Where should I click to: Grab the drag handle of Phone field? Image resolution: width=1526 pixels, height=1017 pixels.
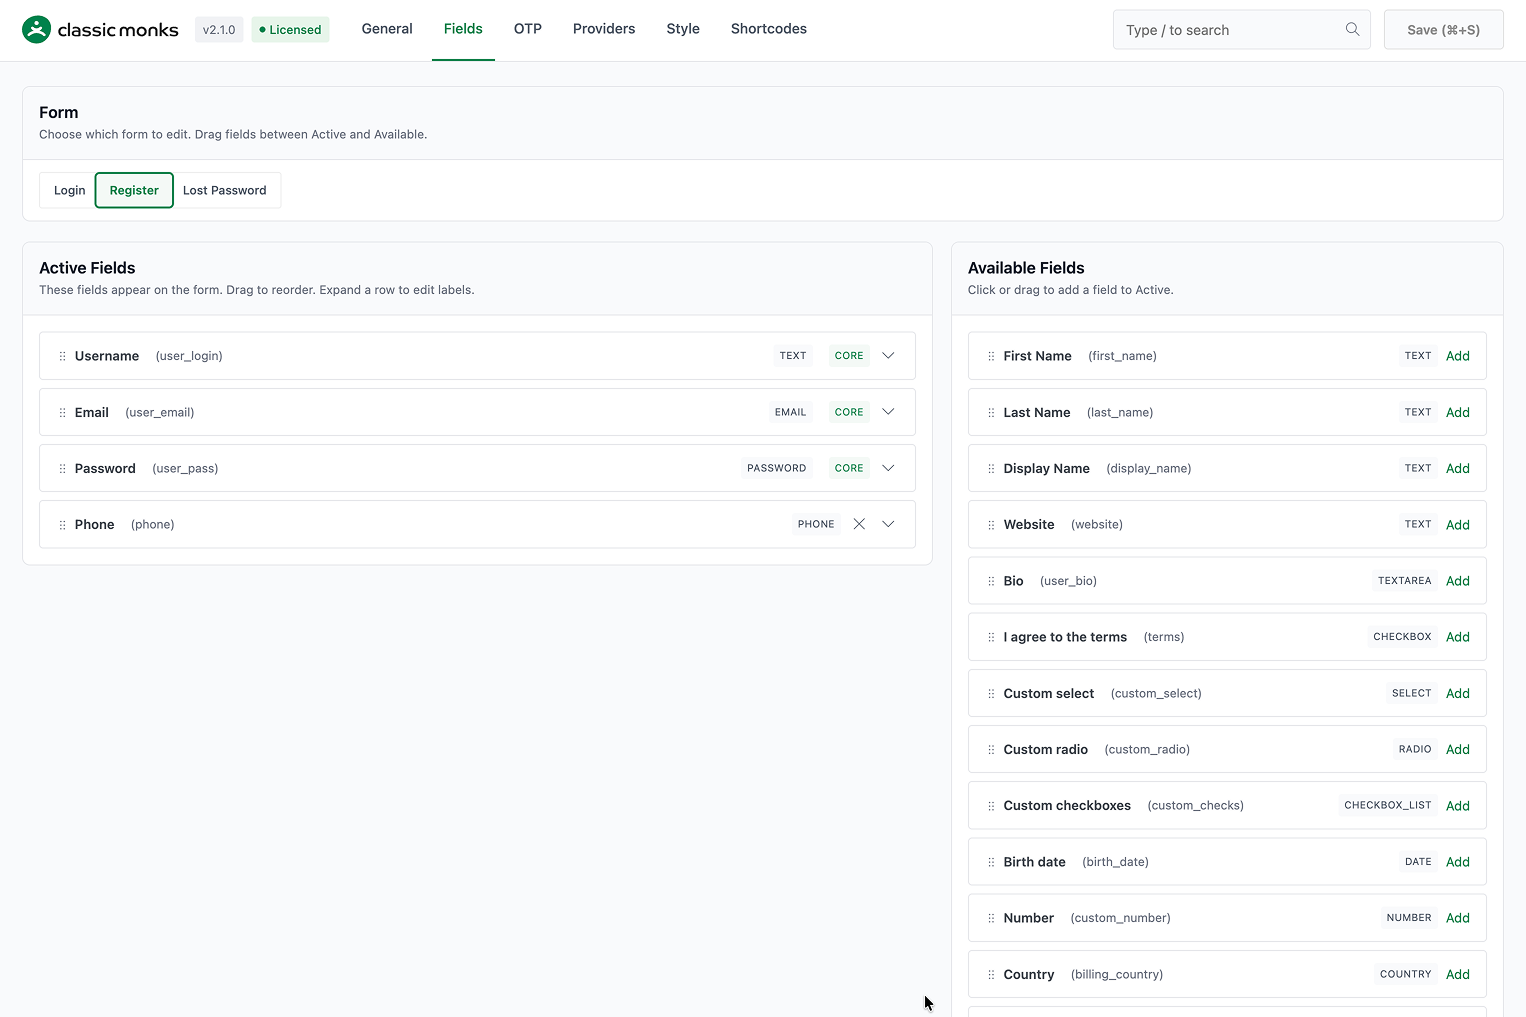pyautogui.click(x=62, y=524)
